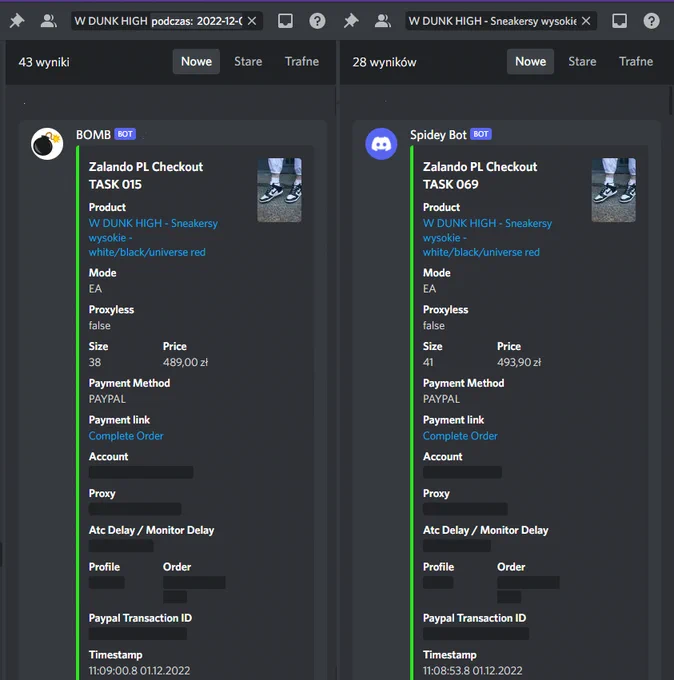This screenshot has height=680, width=674.
Task: Select 'Nowe' tab in 43 wyniki panel
Action: pyautogui.click(x=196, y=62)
